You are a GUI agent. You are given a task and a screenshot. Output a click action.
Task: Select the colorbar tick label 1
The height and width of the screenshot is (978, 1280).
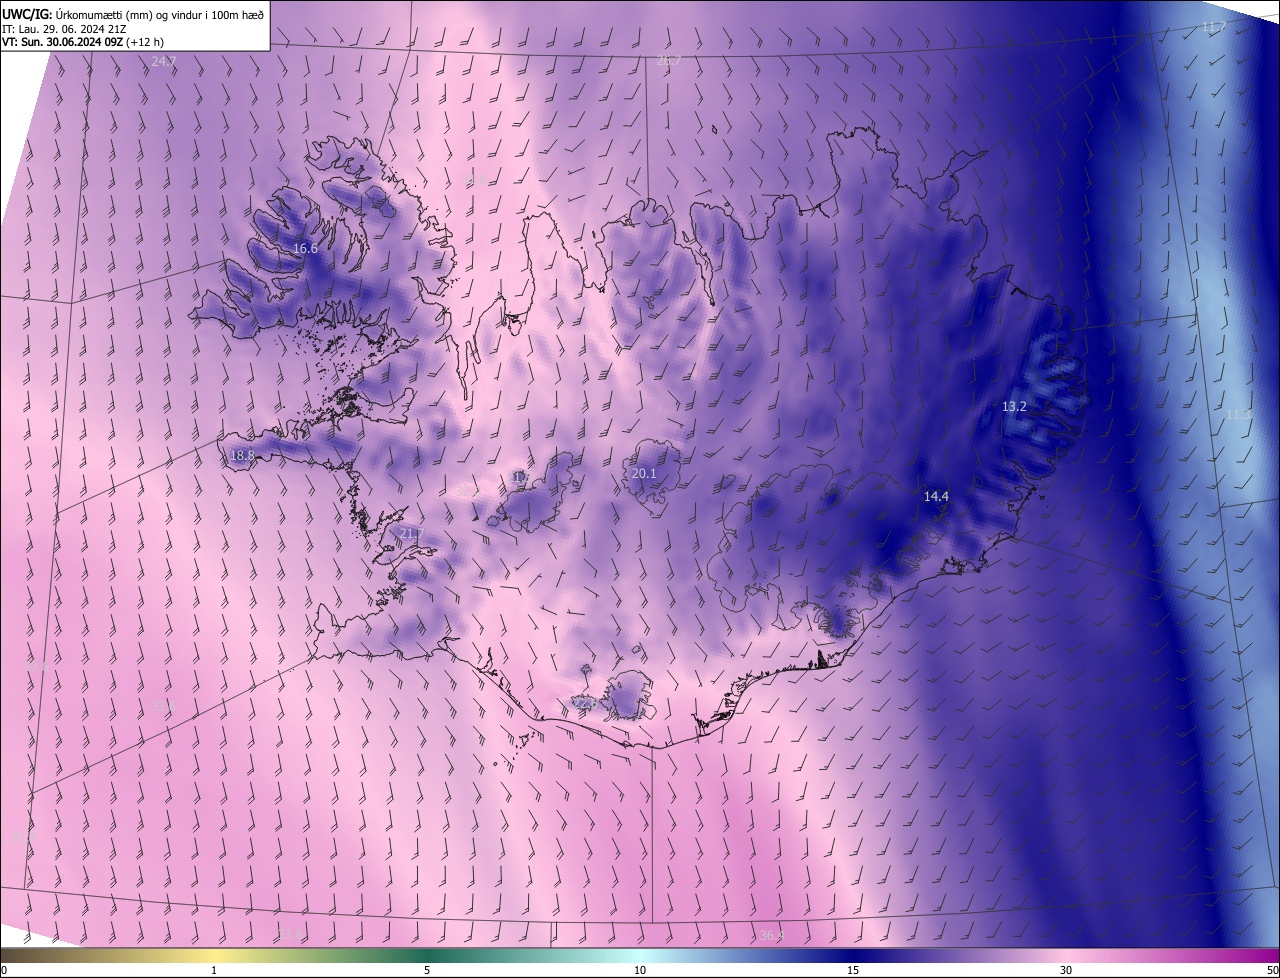(x=214, y=971)
